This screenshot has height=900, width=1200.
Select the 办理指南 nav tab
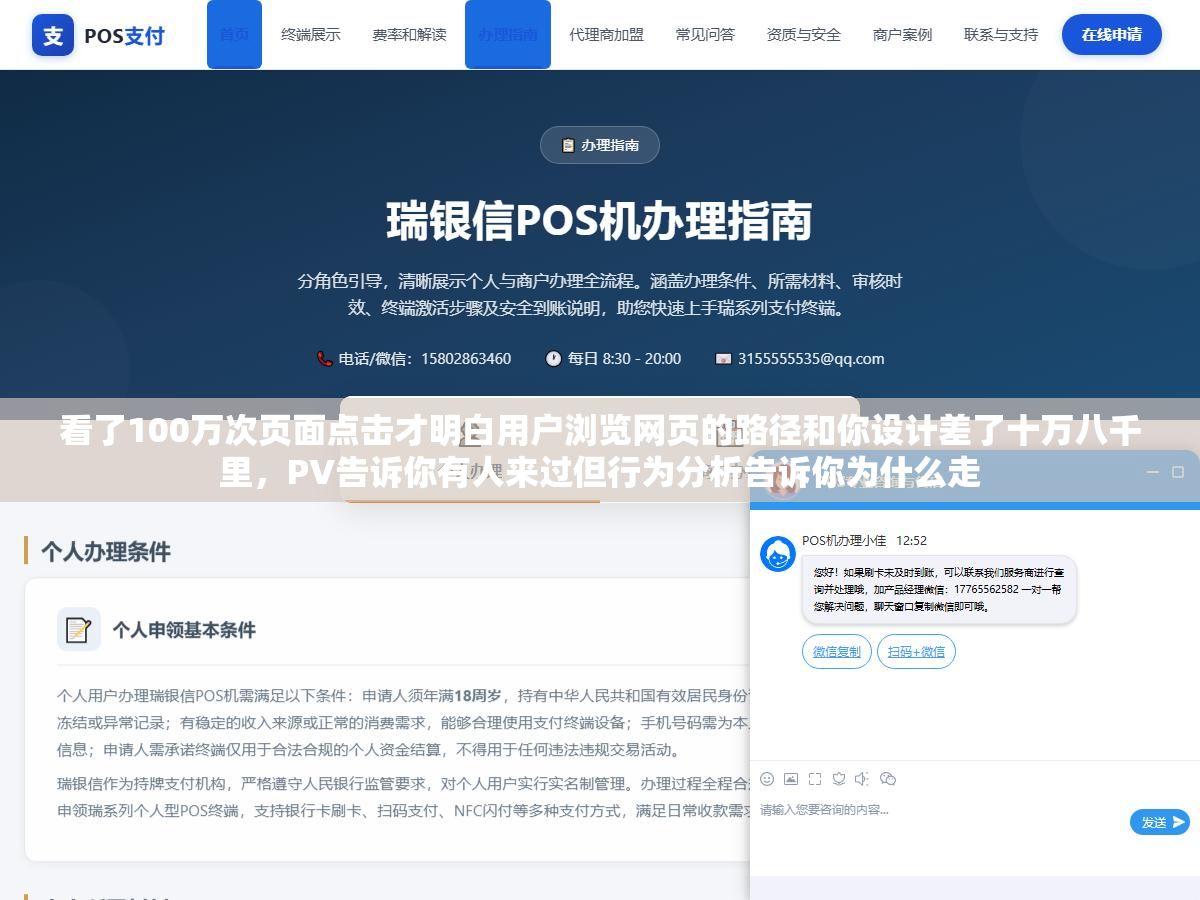(x=507, y=34)
